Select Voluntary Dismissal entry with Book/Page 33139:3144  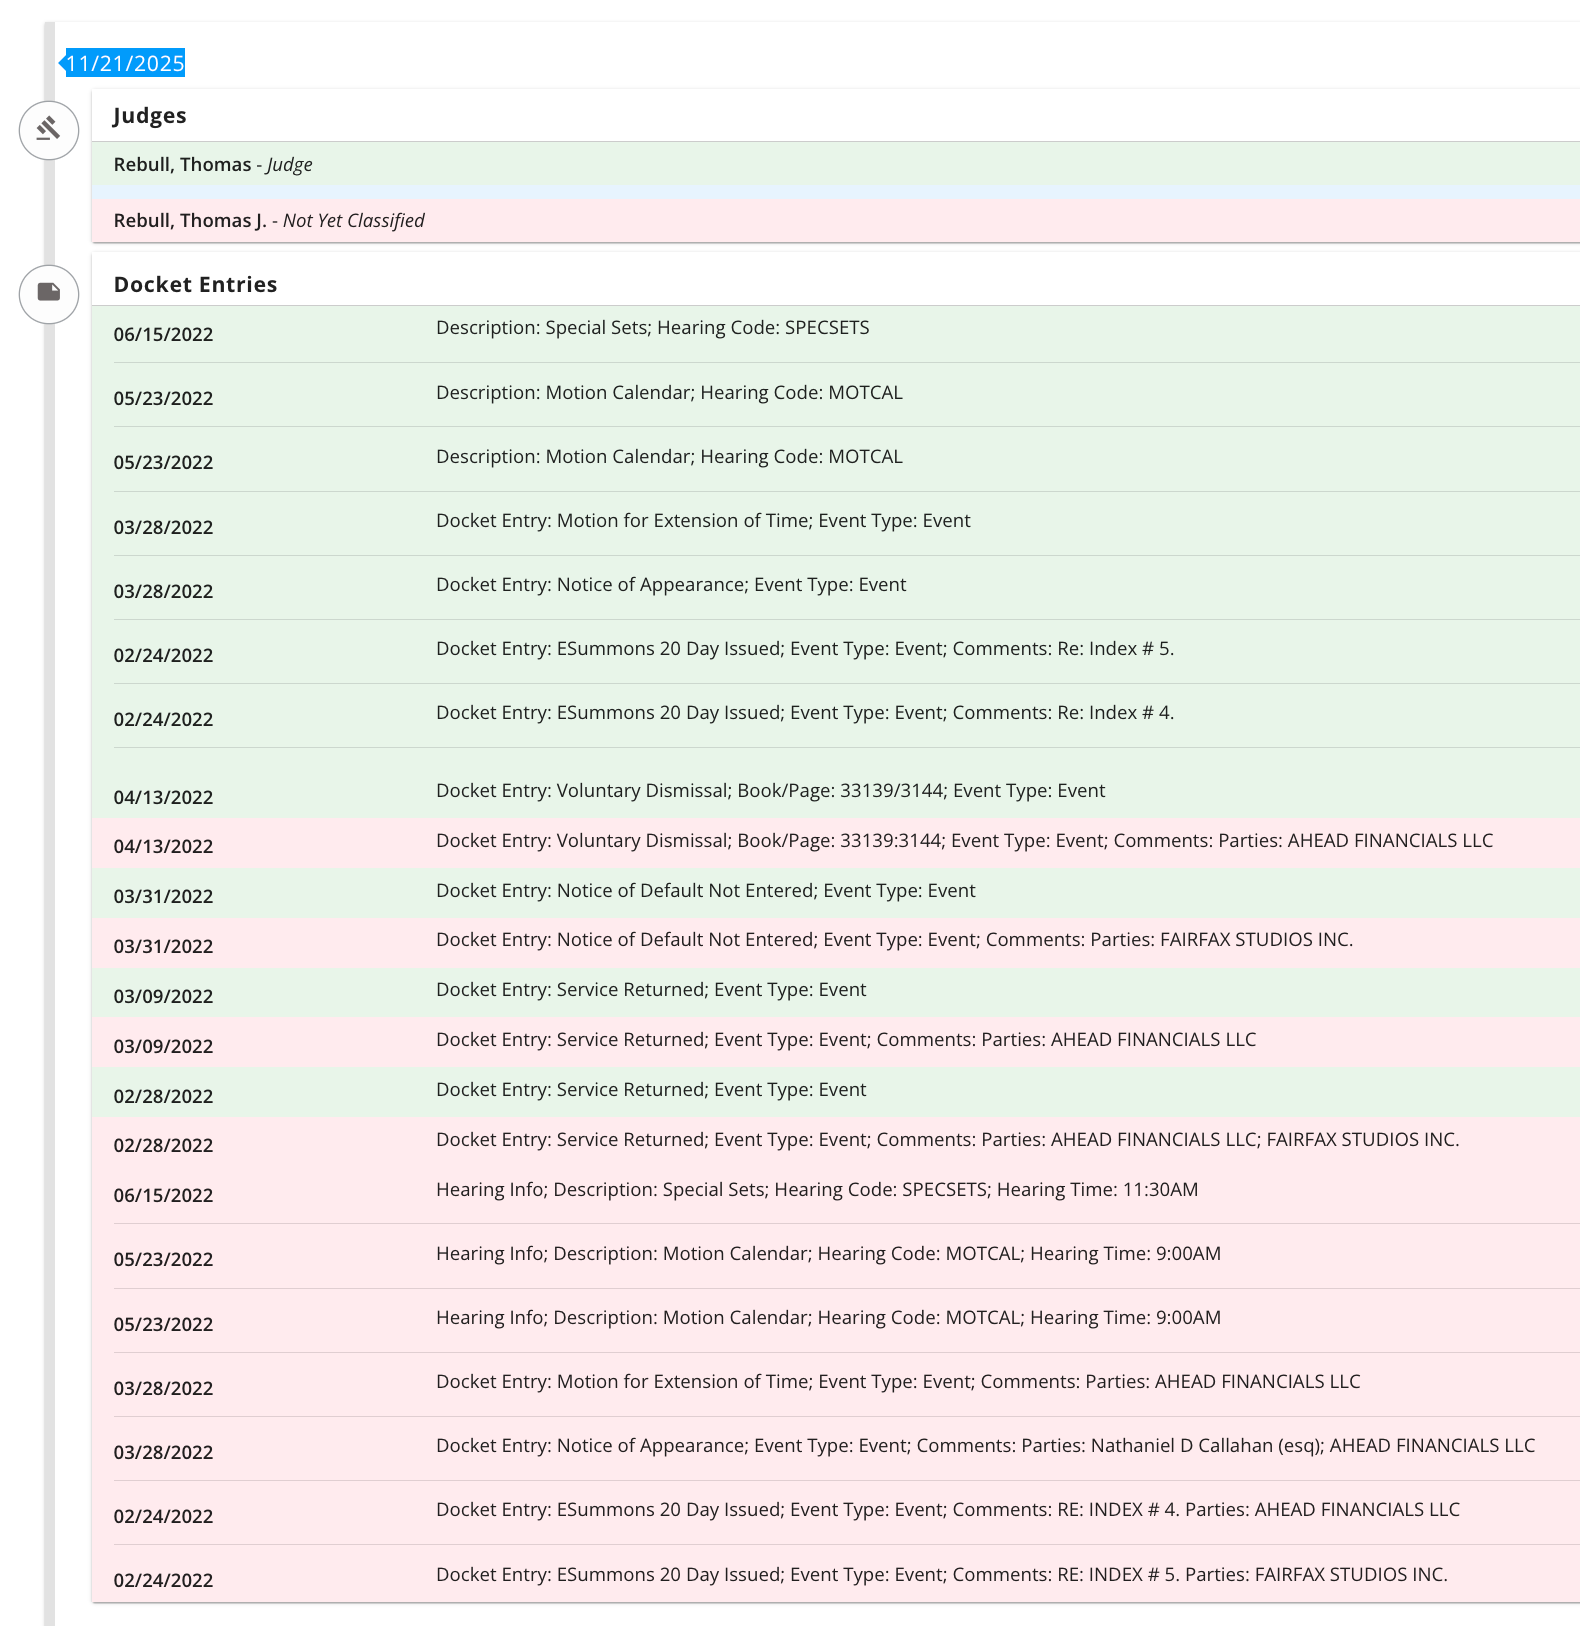tap(964, 841)
